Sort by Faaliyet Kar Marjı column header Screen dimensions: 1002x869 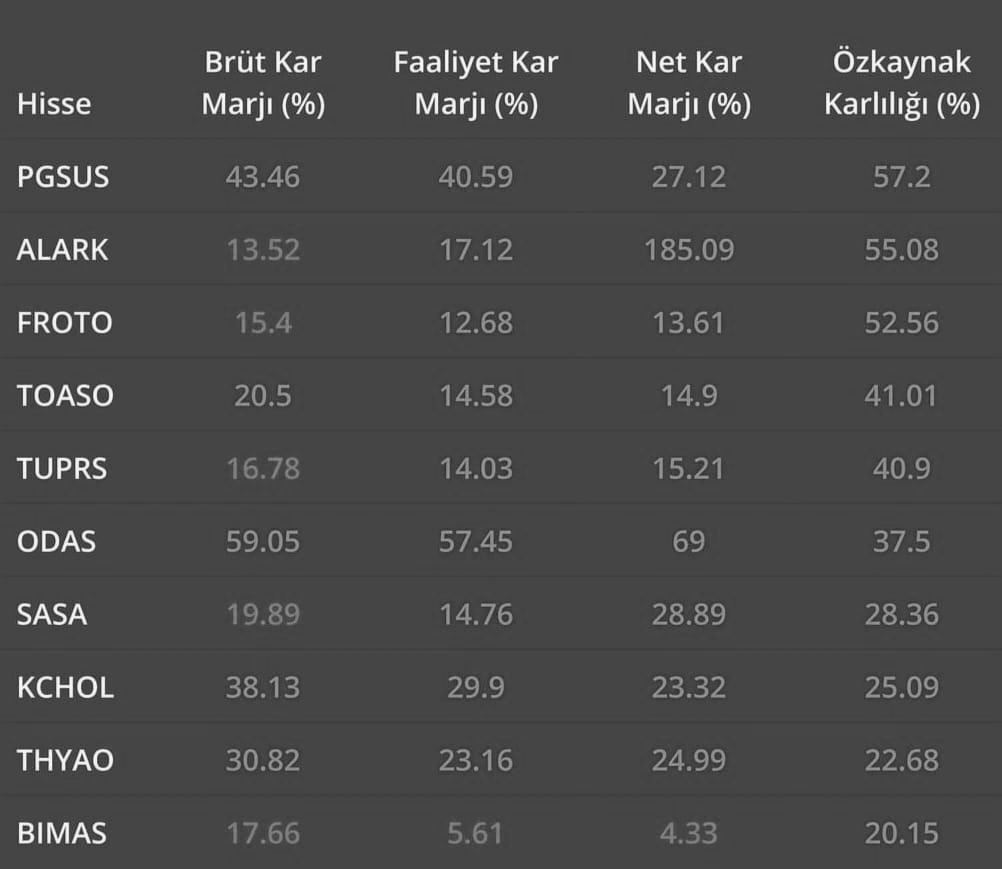[476, 83]
